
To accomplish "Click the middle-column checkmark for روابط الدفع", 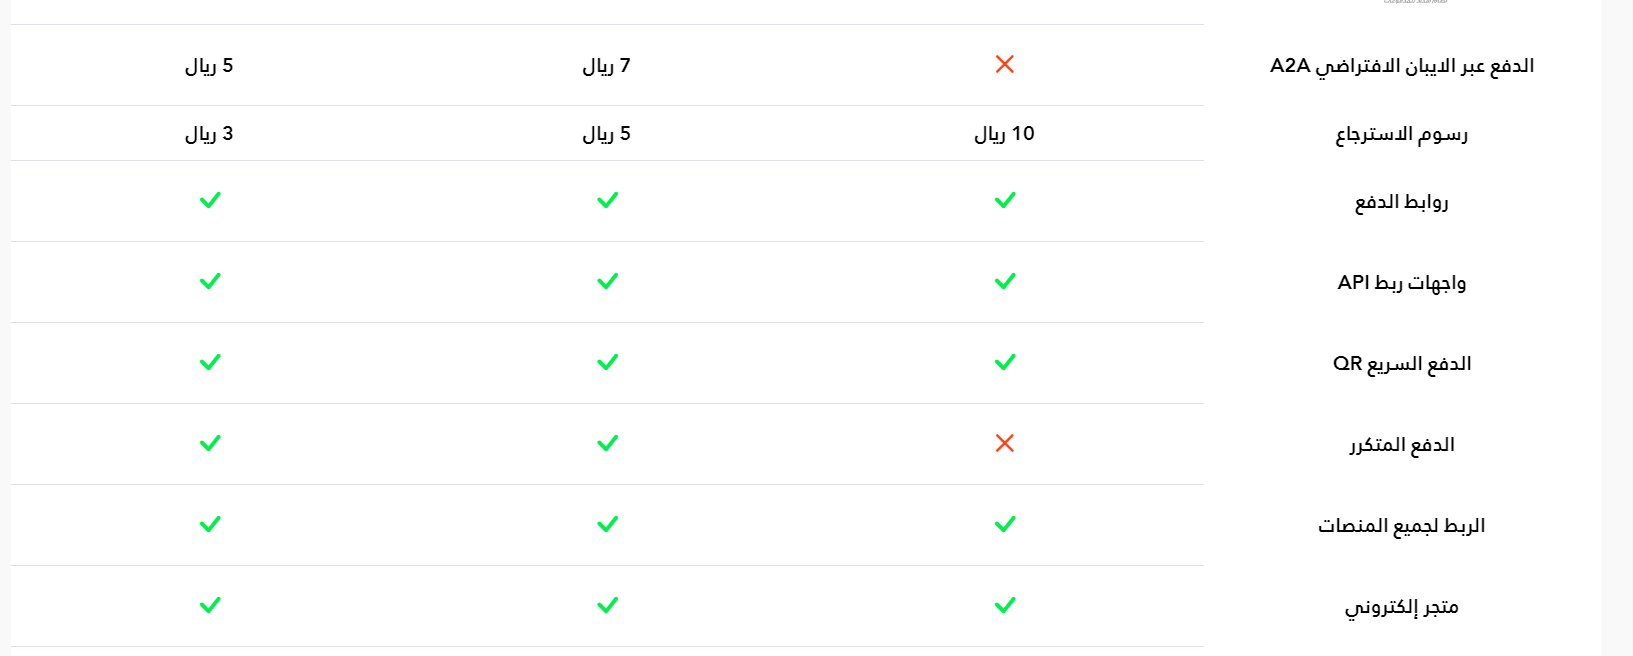I will 607,200.
